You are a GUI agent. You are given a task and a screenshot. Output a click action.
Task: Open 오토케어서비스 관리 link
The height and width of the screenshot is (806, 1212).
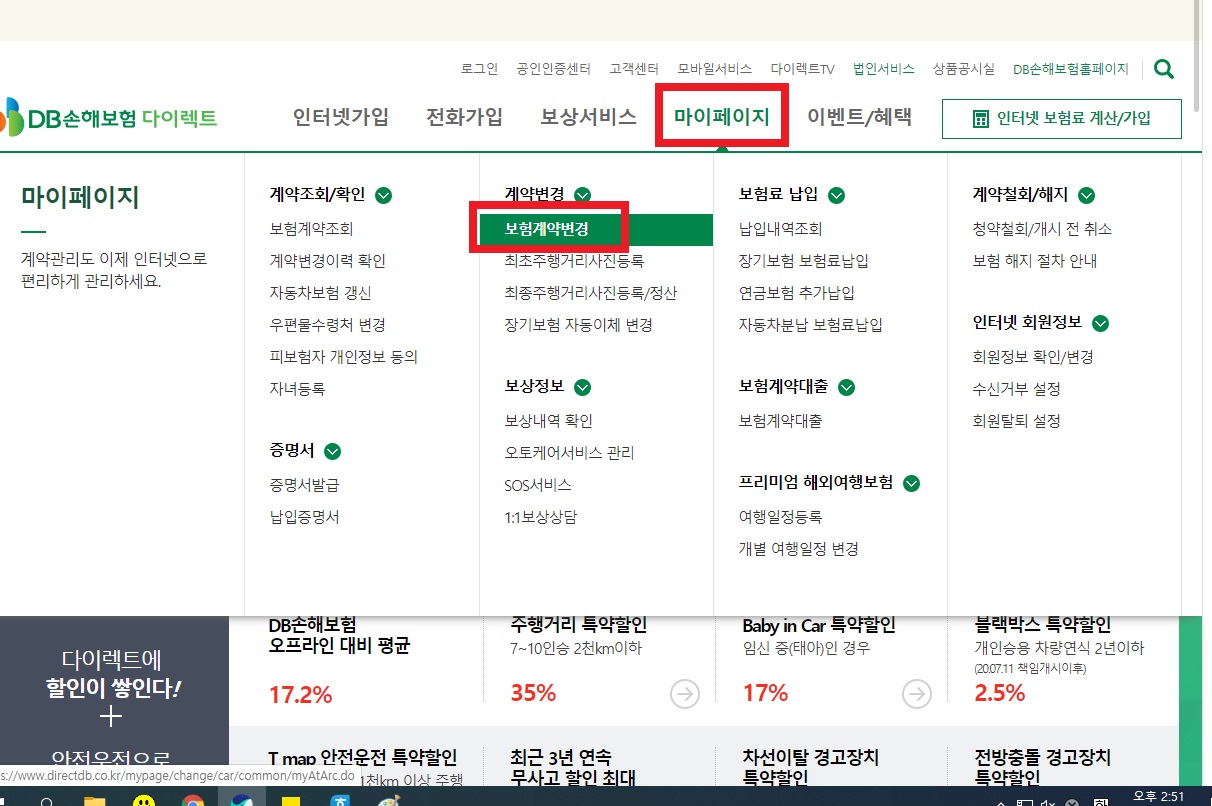pyautogui.click(x=569, y=453)
